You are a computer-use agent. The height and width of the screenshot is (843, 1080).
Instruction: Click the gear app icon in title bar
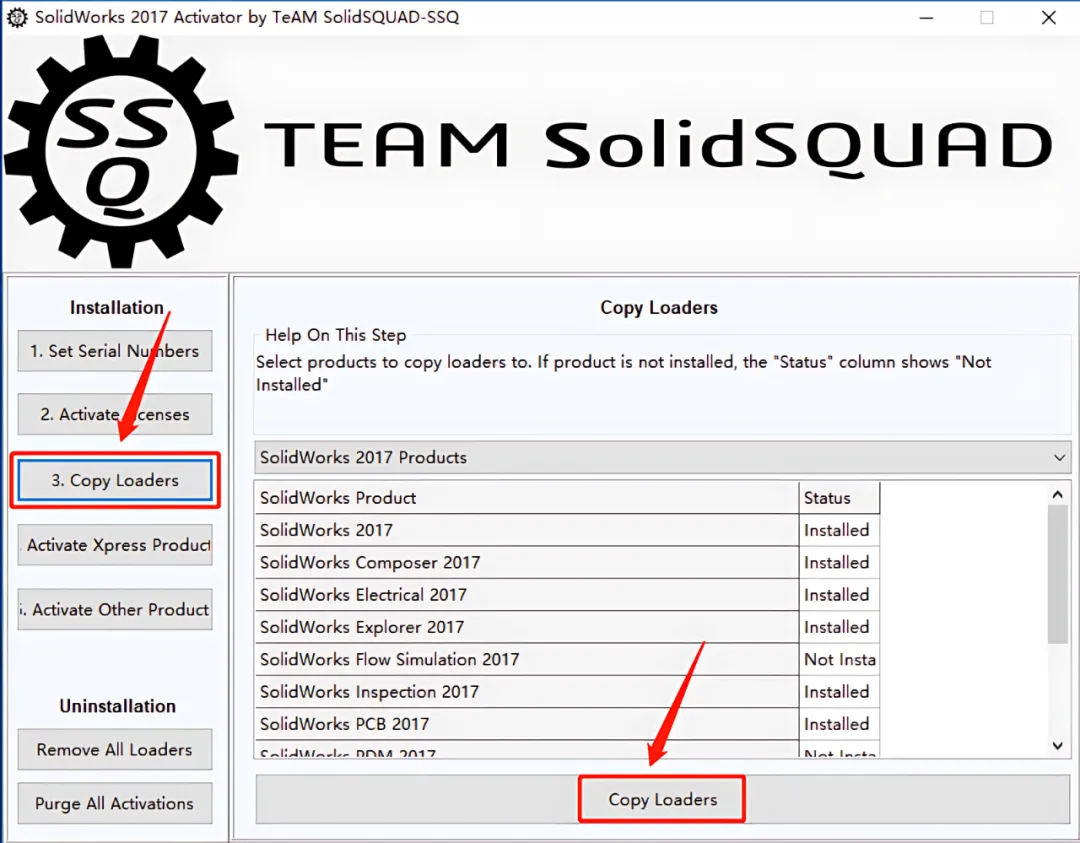point(17,17)
